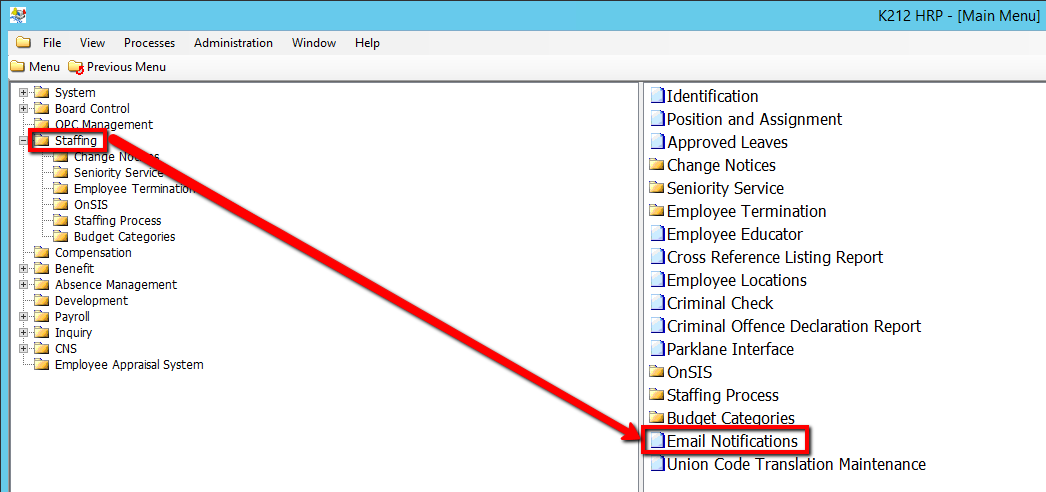1046x492 pixels.
Task: Collapse the Staffing tree node
Action: click(x=23, y=141)
